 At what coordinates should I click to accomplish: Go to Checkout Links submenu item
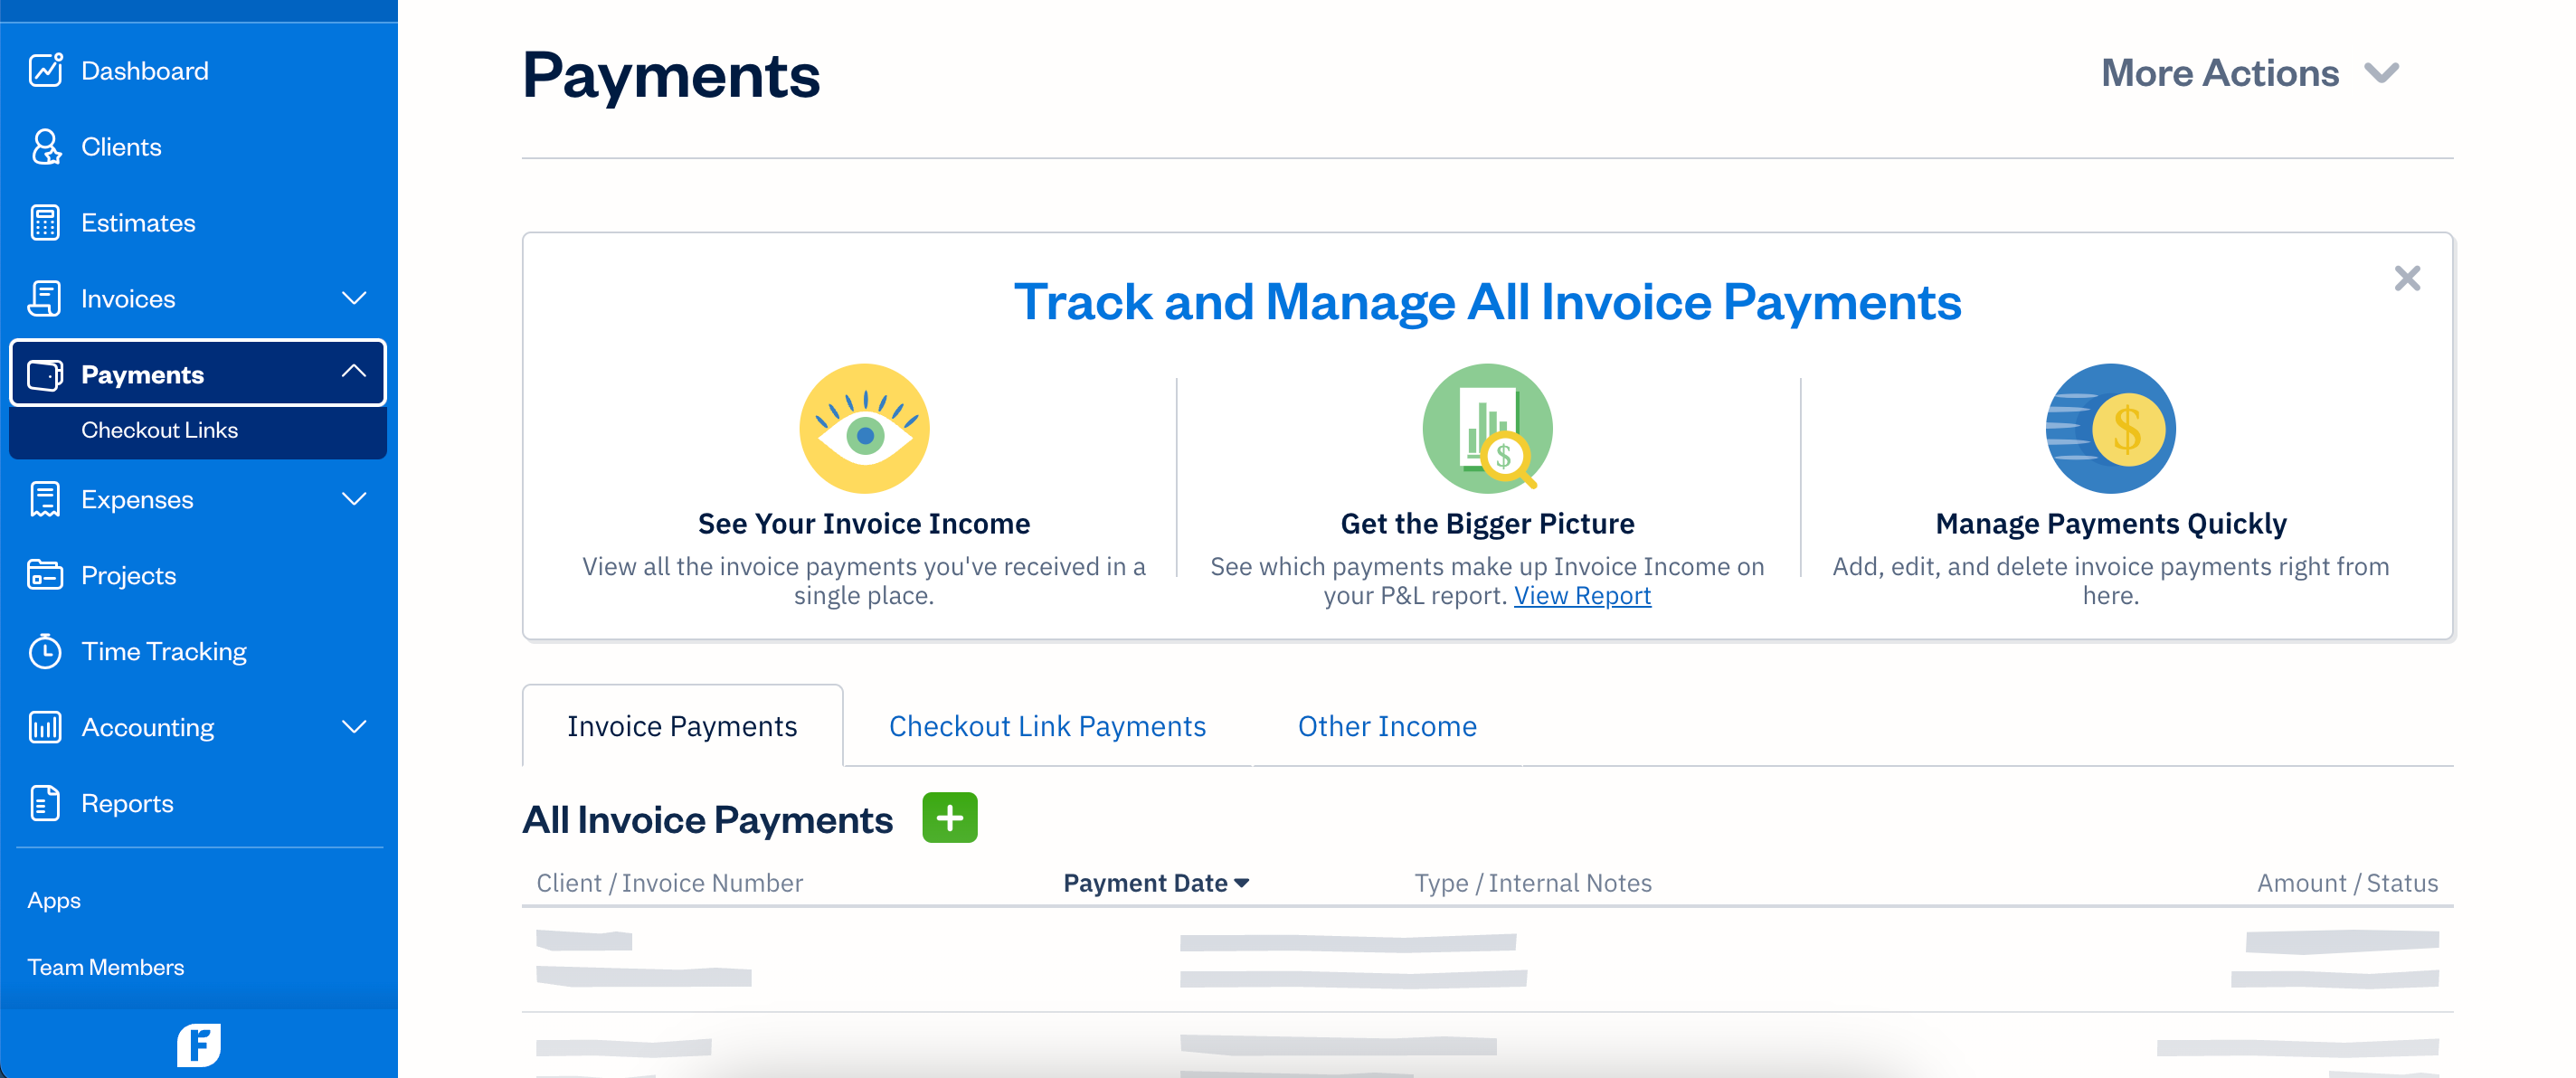click(160, 430)
